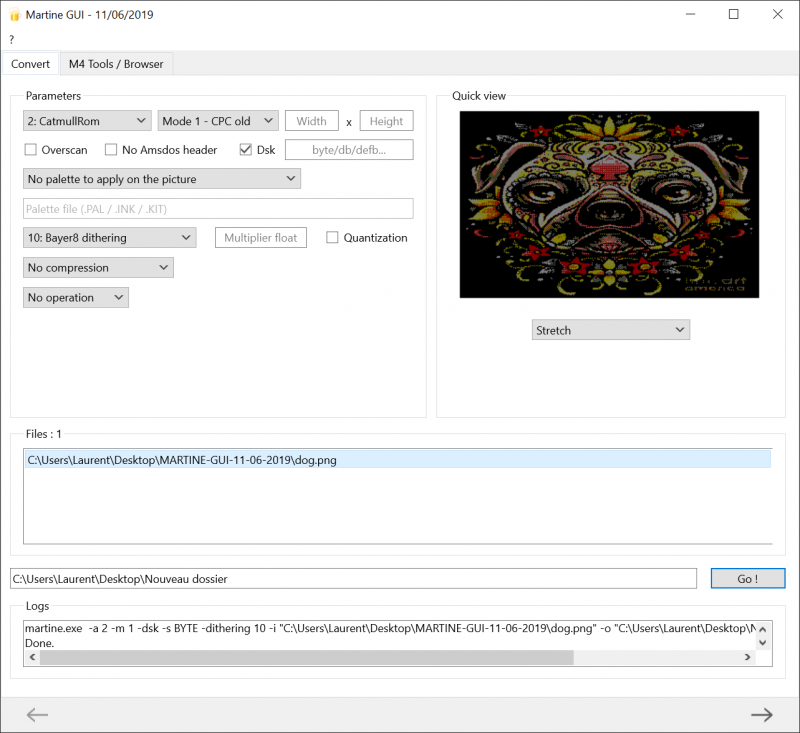Open the Stretch view mode dropdown
This screenshot has height=733, width=800.
coord(611,330)
